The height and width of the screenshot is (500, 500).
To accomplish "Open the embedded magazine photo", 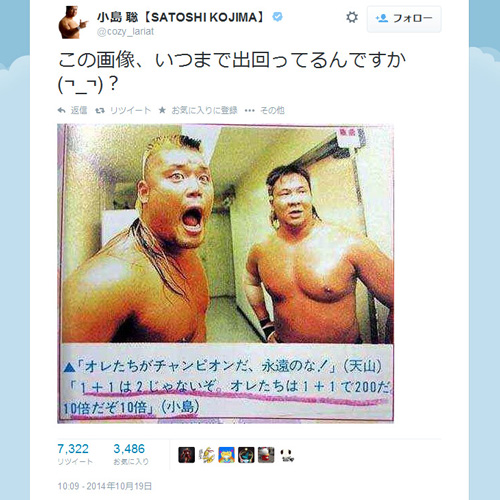I will click(225, 273).
